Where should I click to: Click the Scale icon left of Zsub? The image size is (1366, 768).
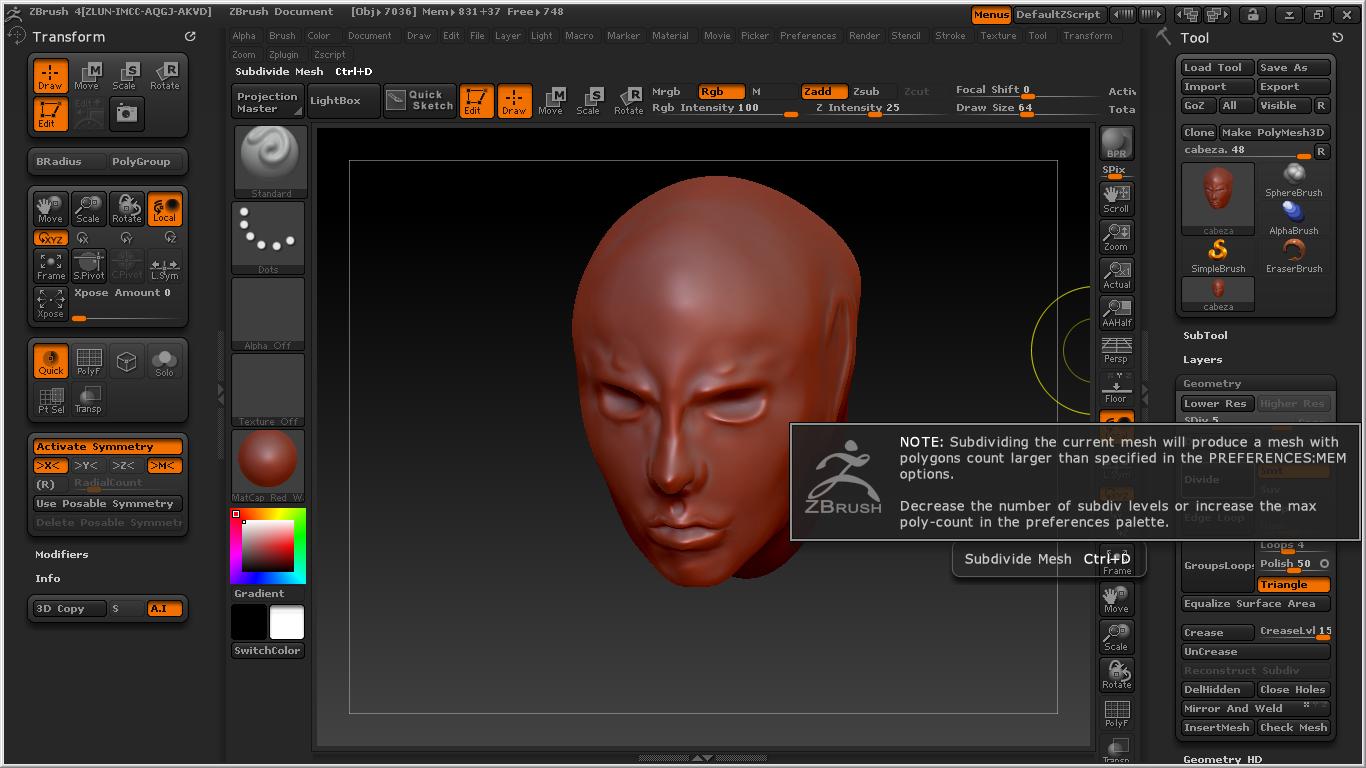[x=589, y=100]
